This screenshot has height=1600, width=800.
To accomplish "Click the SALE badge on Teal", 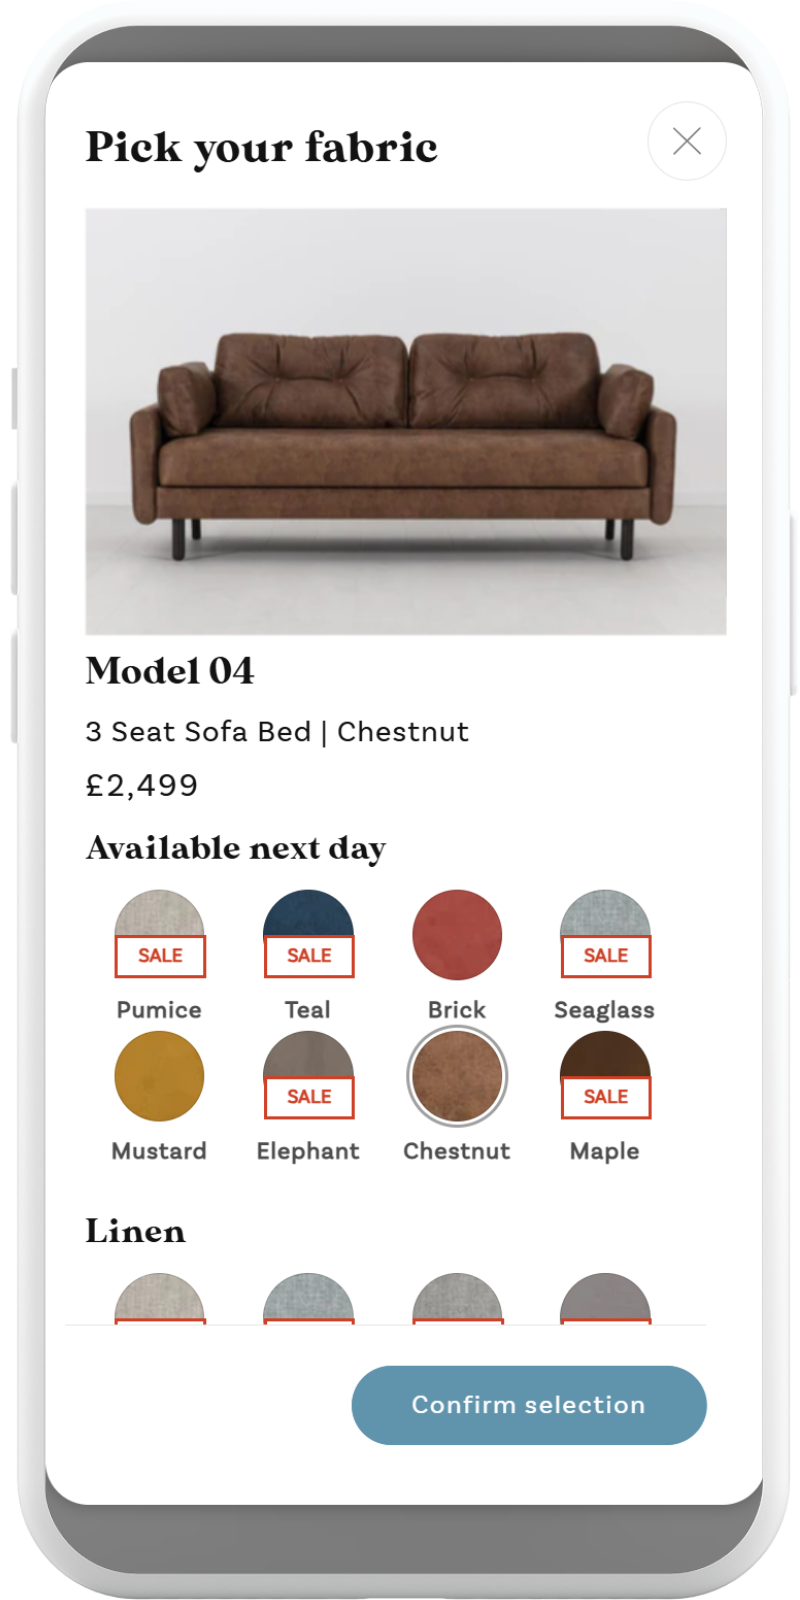I will [x=309, y=956].
